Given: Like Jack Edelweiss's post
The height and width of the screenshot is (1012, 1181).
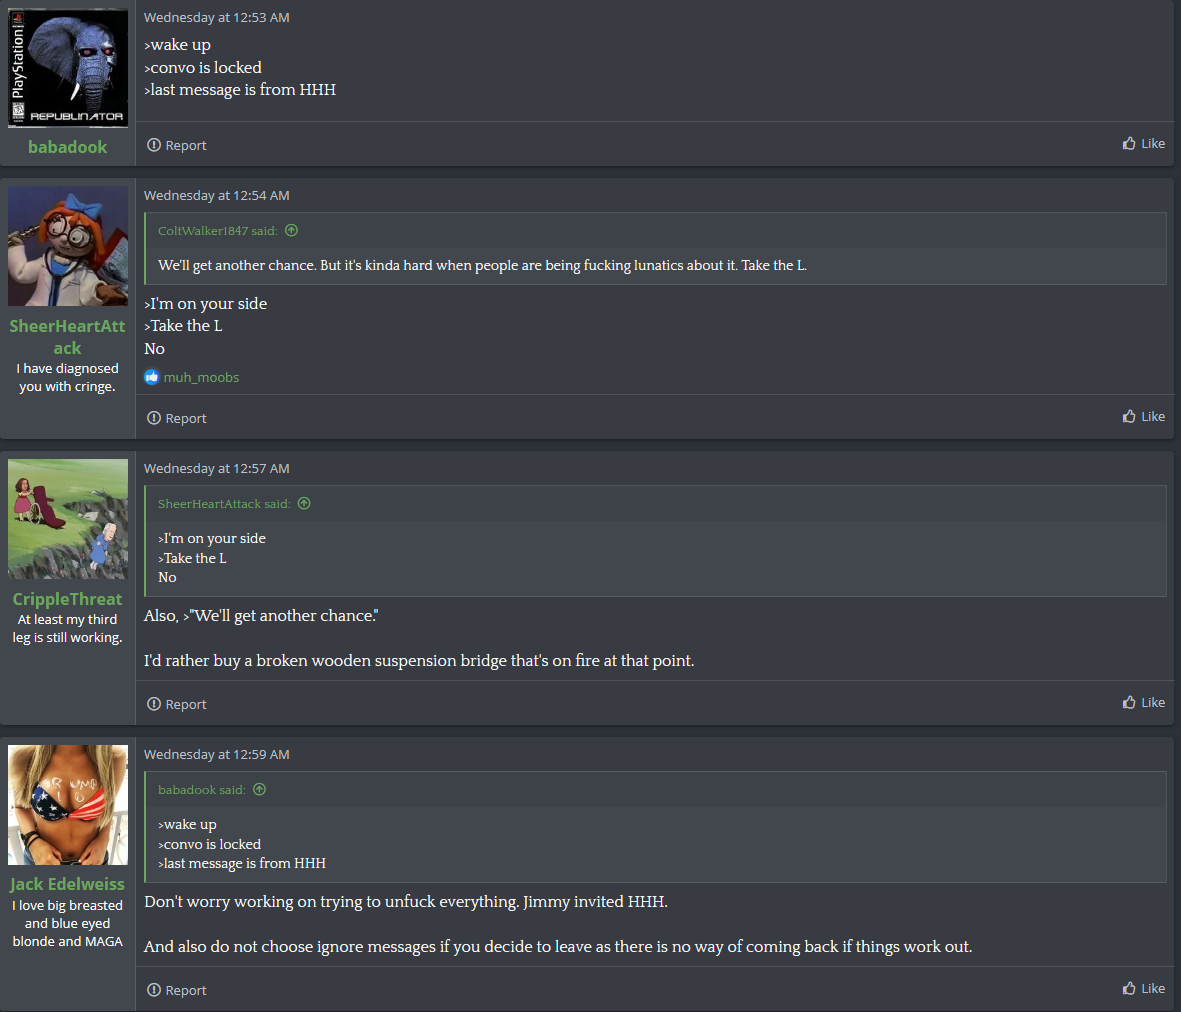Looking at the screenshot, I should (x=1143, y=989).
